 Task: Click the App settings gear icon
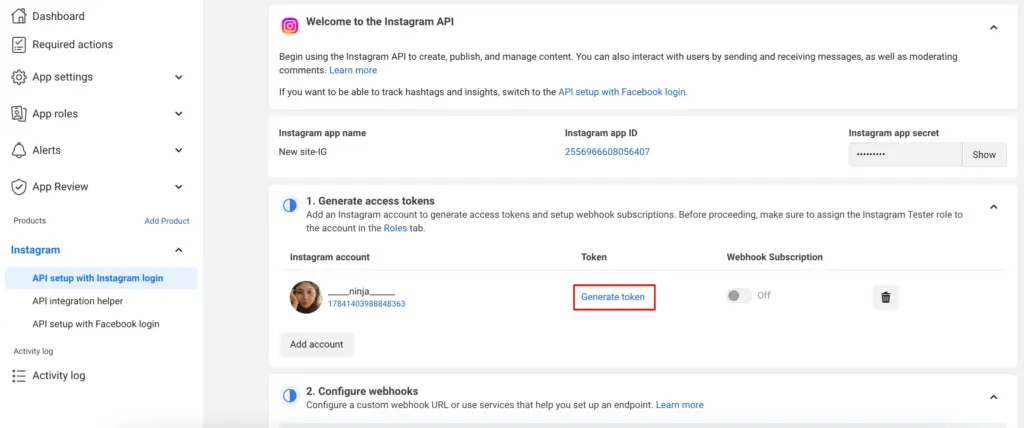coord(19,77)
